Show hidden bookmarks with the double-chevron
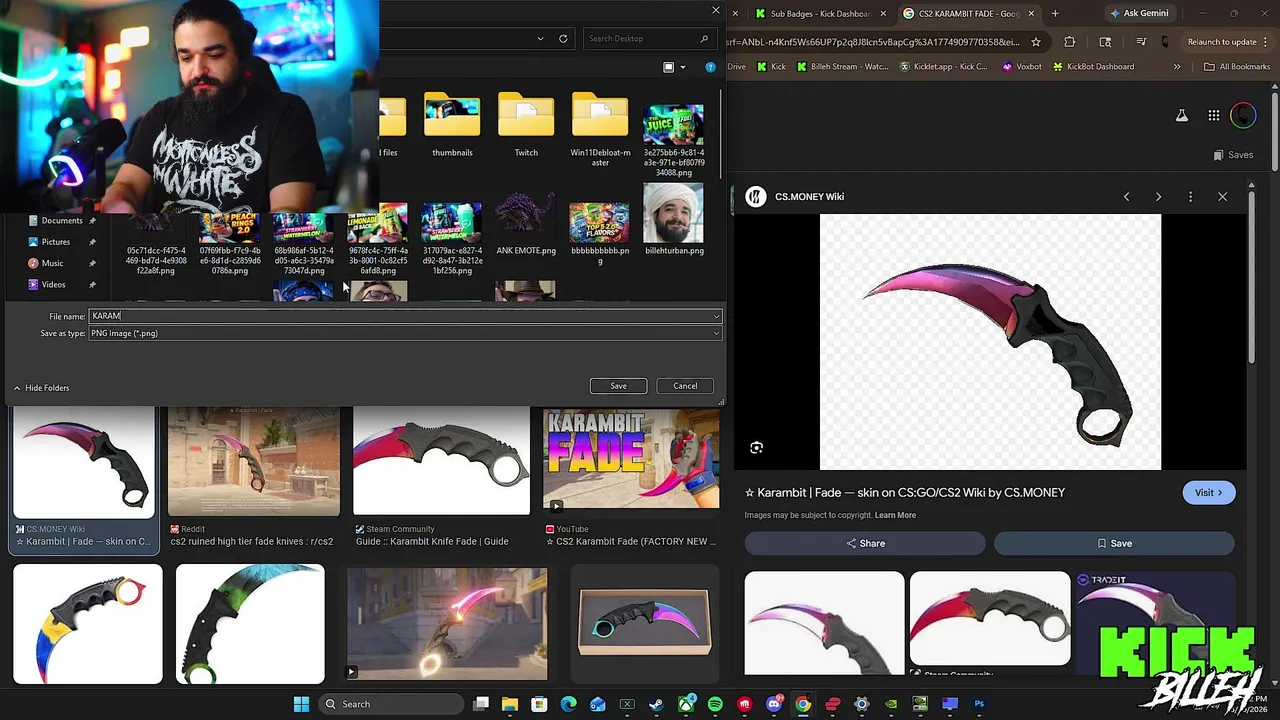 click(x=1177, y=67)
